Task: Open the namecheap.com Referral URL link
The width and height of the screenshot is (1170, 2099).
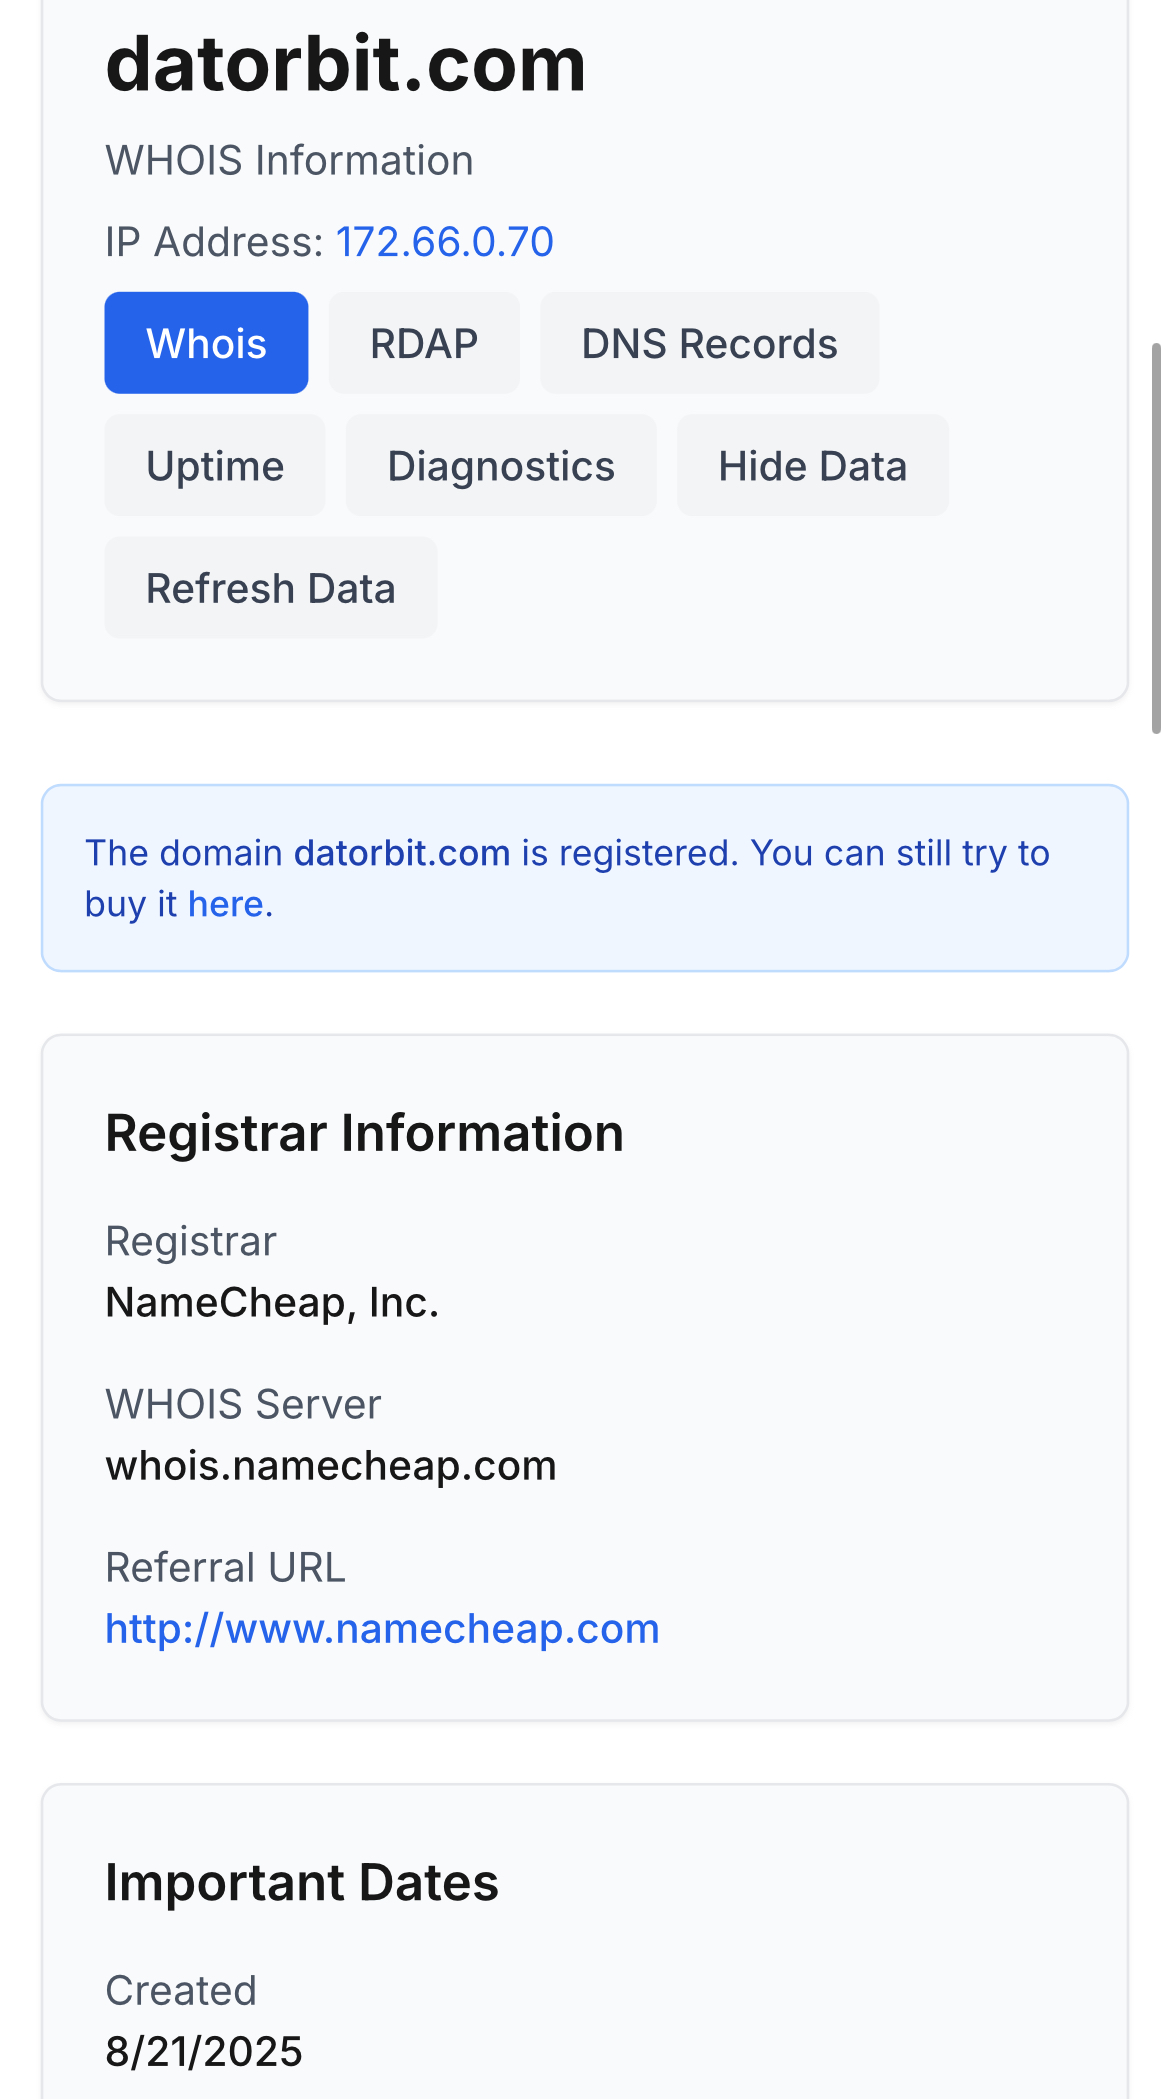Action: pyautogui.click(x=382, y=1629)
